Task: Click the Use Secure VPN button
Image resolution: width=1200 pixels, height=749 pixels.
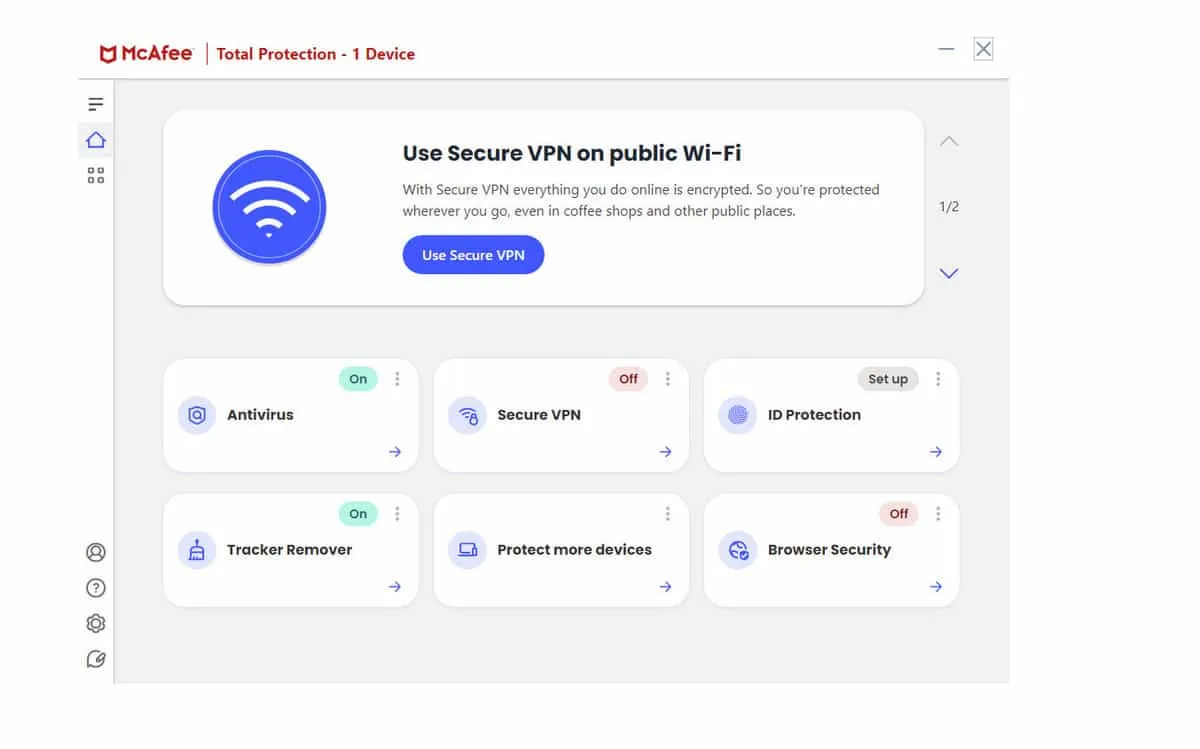Action: tap(472, 255)
